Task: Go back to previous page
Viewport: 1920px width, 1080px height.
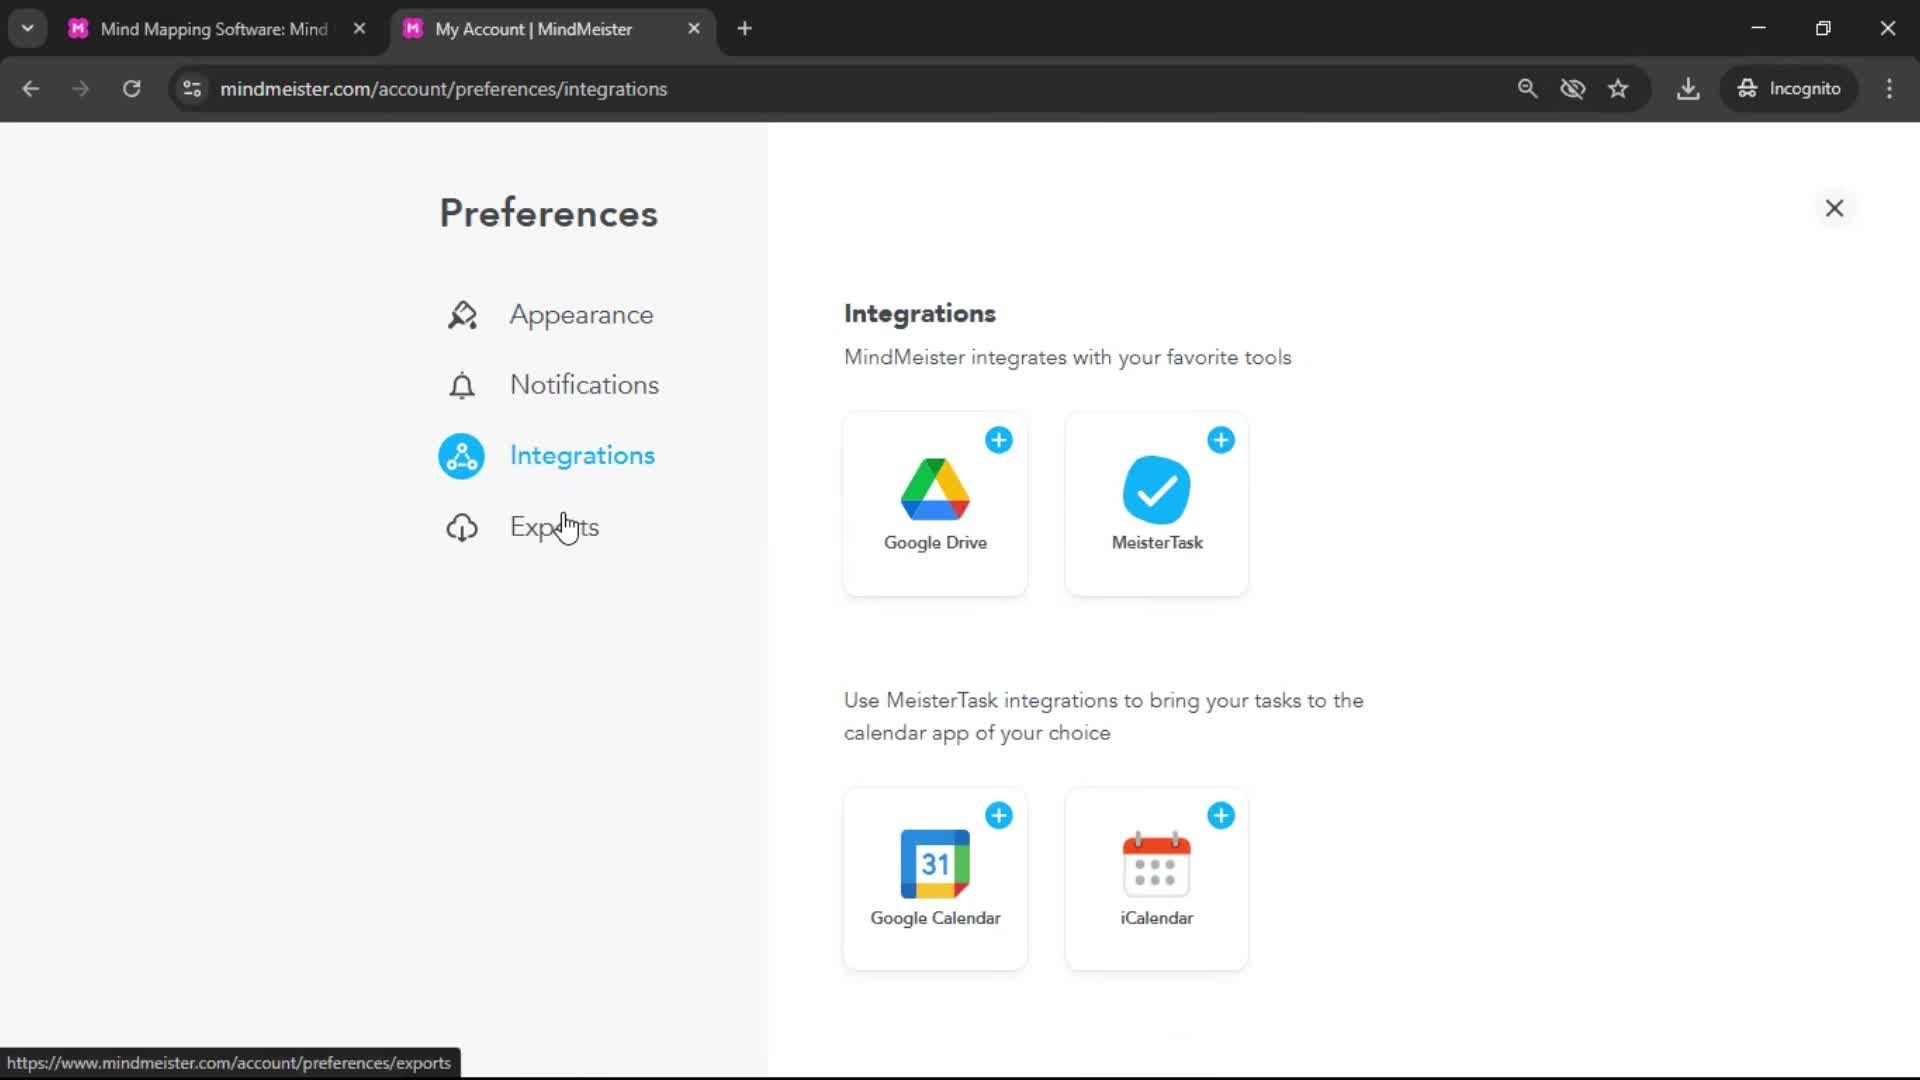Action: click(31, 89)
